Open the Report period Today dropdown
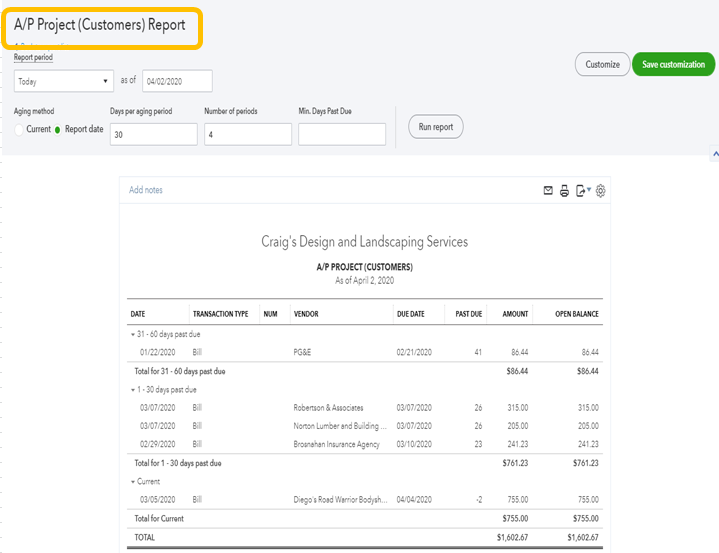 click(x=63, y=82)
